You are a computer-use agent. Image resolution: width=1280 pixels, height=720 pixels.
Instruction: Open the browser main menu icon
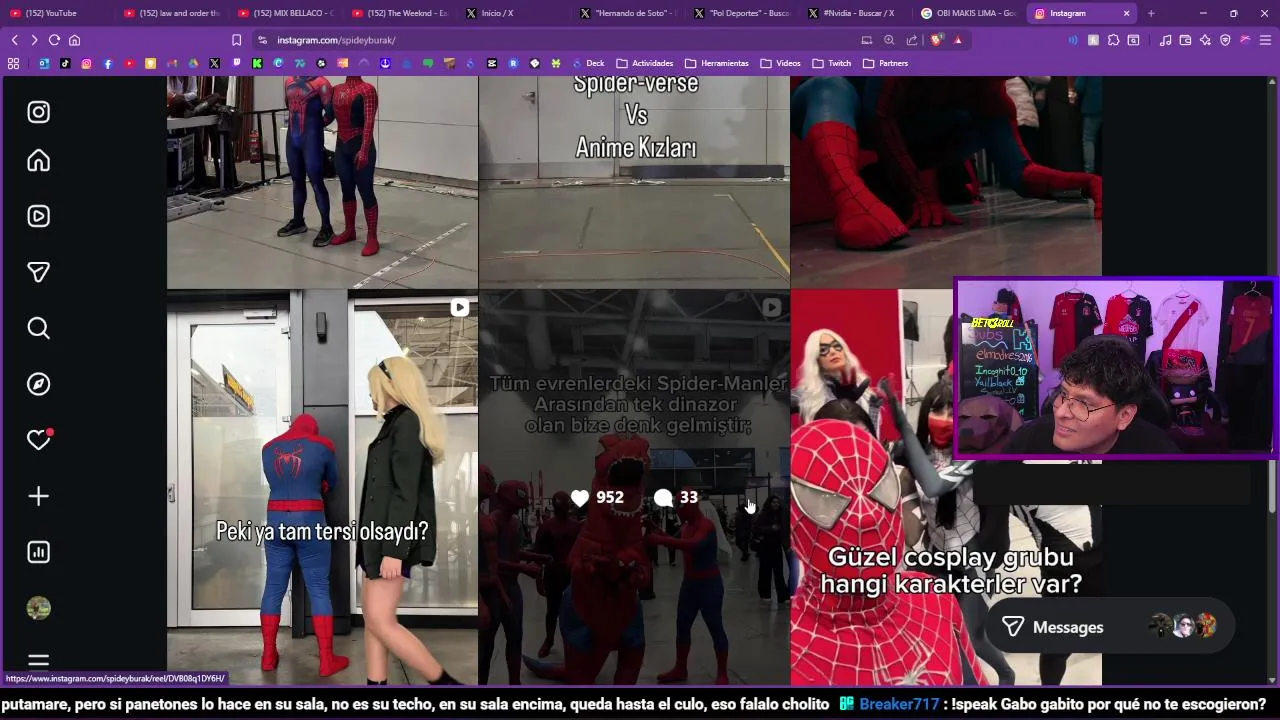pyautogui.click(x=1265, y=40)
